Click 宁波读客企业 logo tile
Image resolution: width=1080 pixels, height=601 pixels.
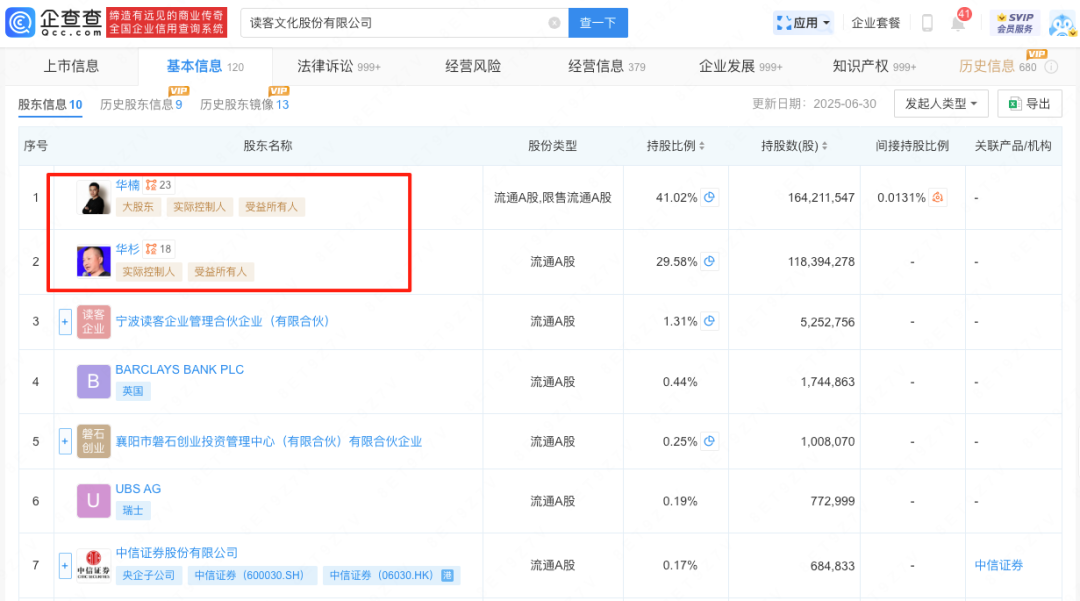point(94,321)
